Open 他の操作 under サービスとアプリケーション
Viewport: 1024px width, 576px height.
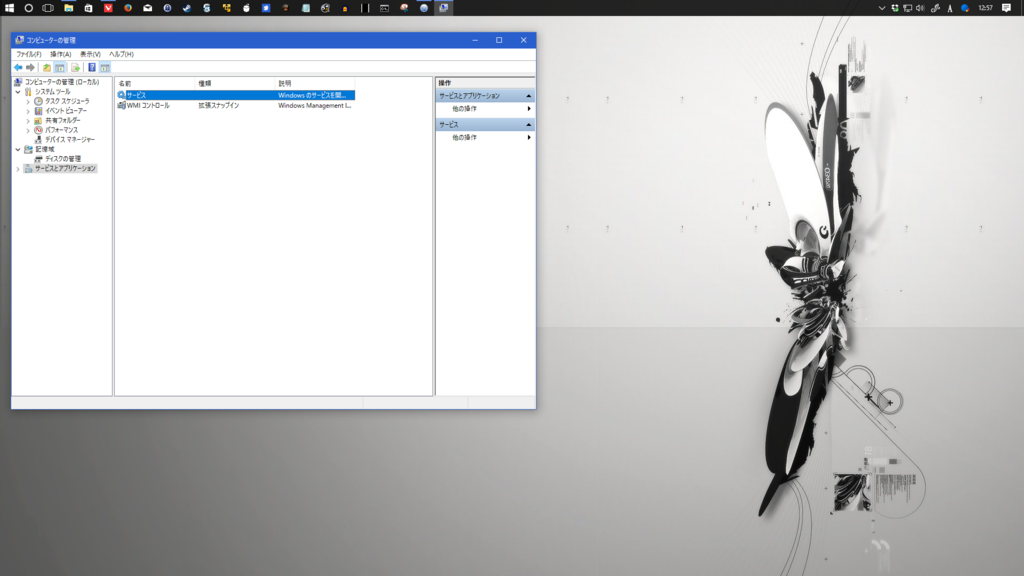pos(485,109)
